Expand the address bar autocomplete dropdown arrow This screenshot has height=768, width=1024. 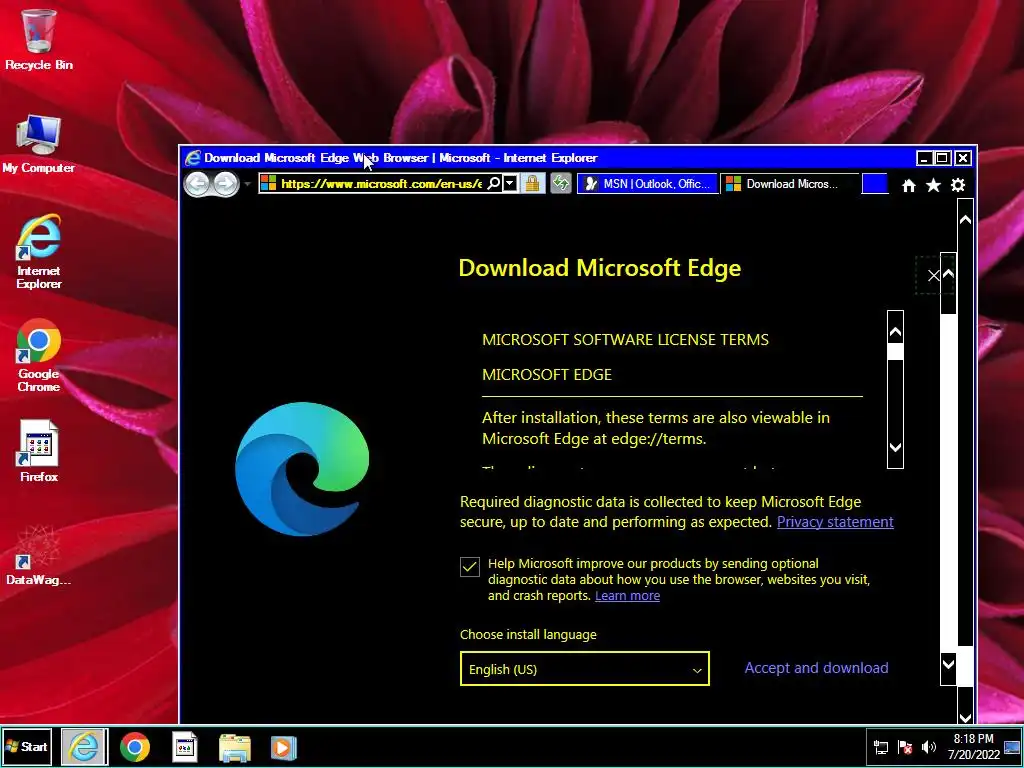coord(511,184)
